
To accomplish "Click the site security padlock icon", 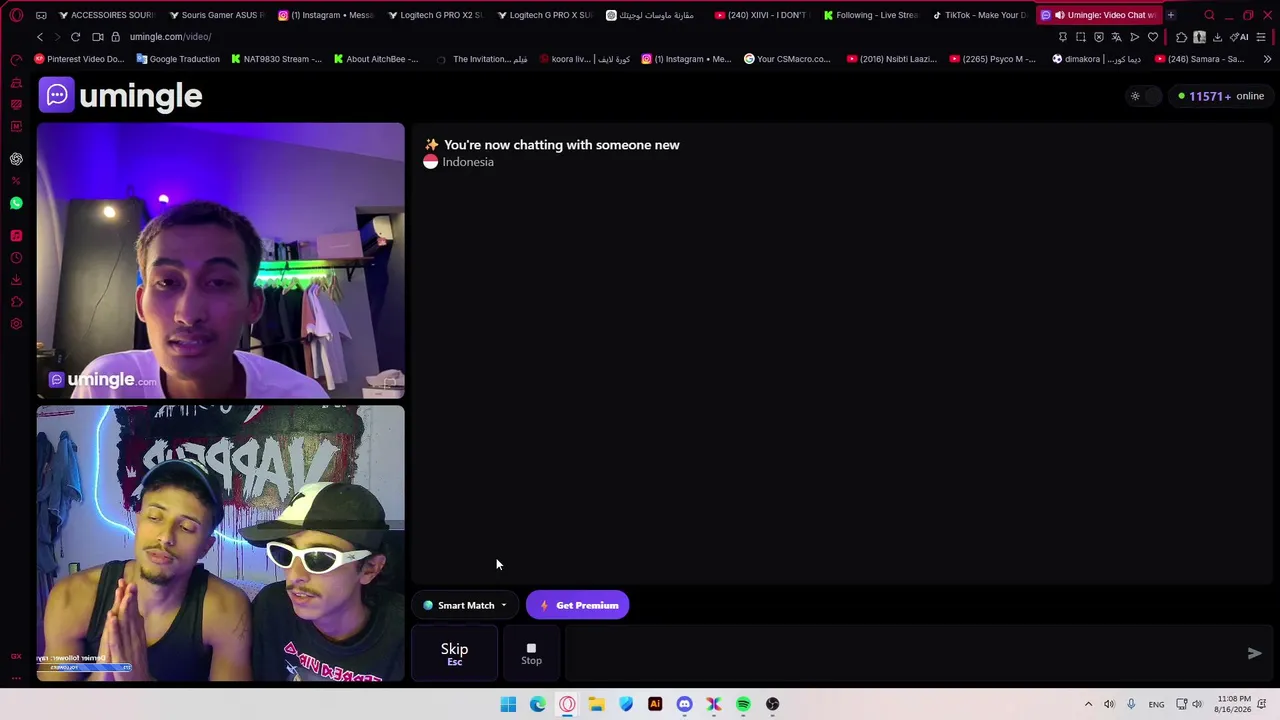I will coord(116,37).
